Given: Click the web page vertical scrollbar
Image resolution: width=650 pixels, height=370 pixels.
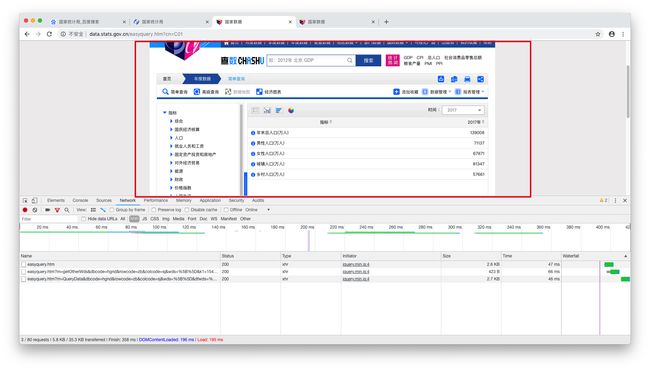Looking at the screenshot, I should pos(628,91).
